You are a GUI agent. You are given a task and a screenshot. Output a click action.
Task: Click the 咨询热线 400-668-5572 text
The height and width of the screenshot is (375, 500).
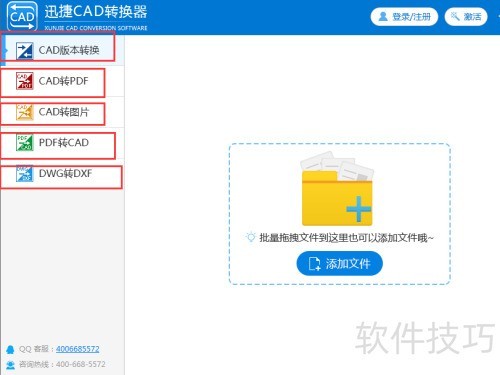(x=62, y=364)
